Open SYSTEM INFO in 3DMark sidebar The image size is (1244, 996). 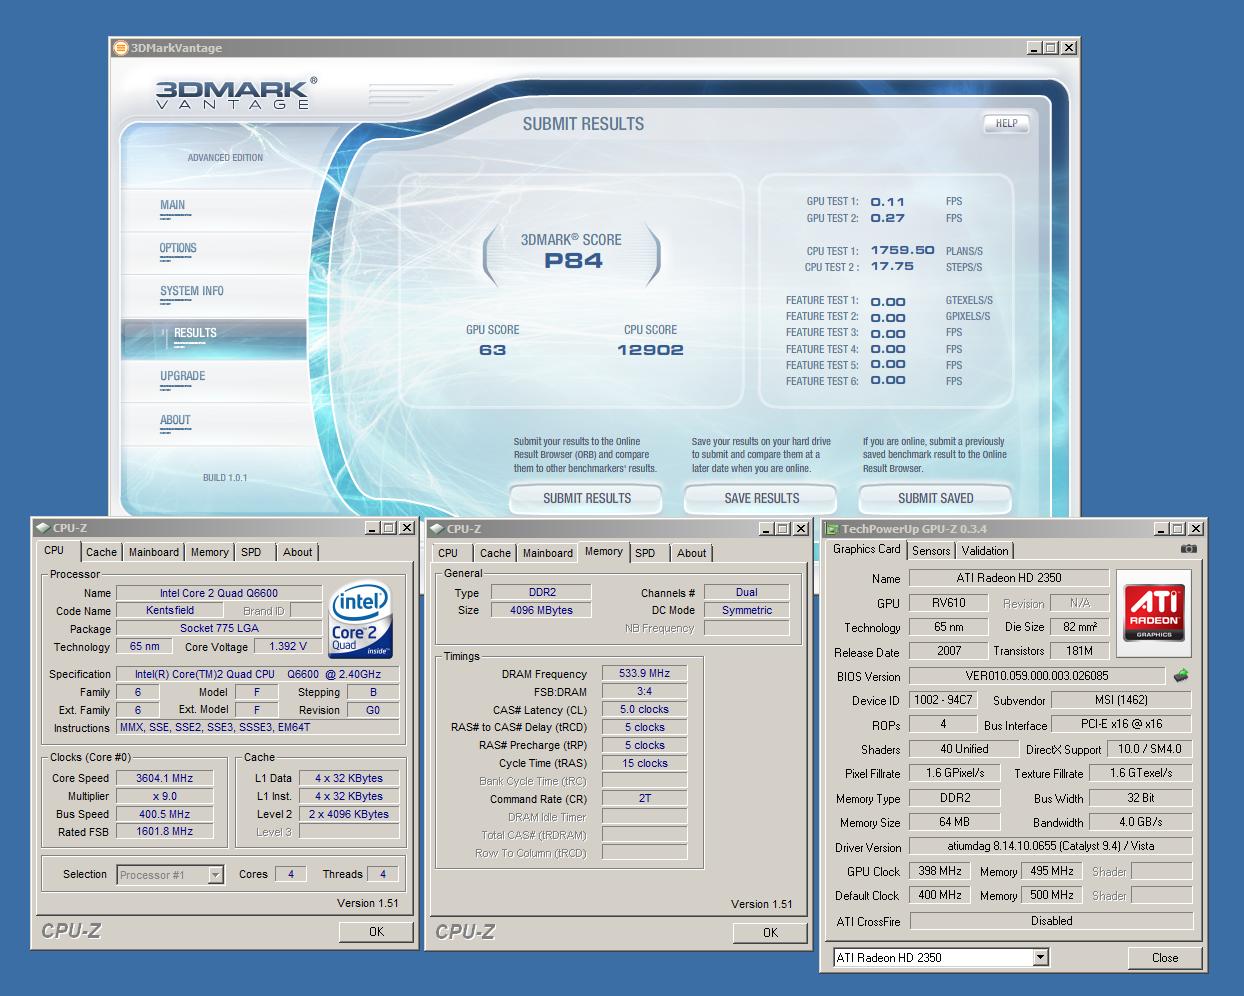pos(192,291)
